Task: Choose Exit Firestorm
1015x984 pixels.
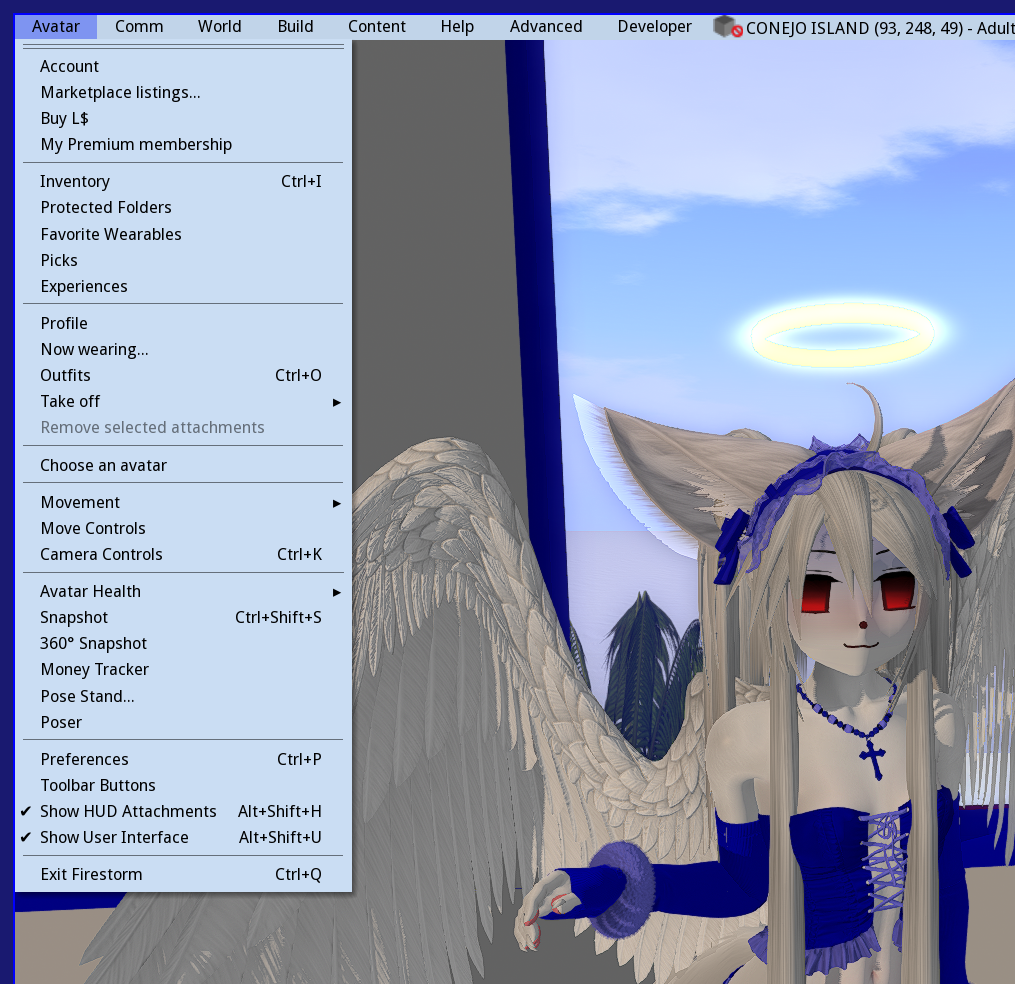Action: (183, 875)
